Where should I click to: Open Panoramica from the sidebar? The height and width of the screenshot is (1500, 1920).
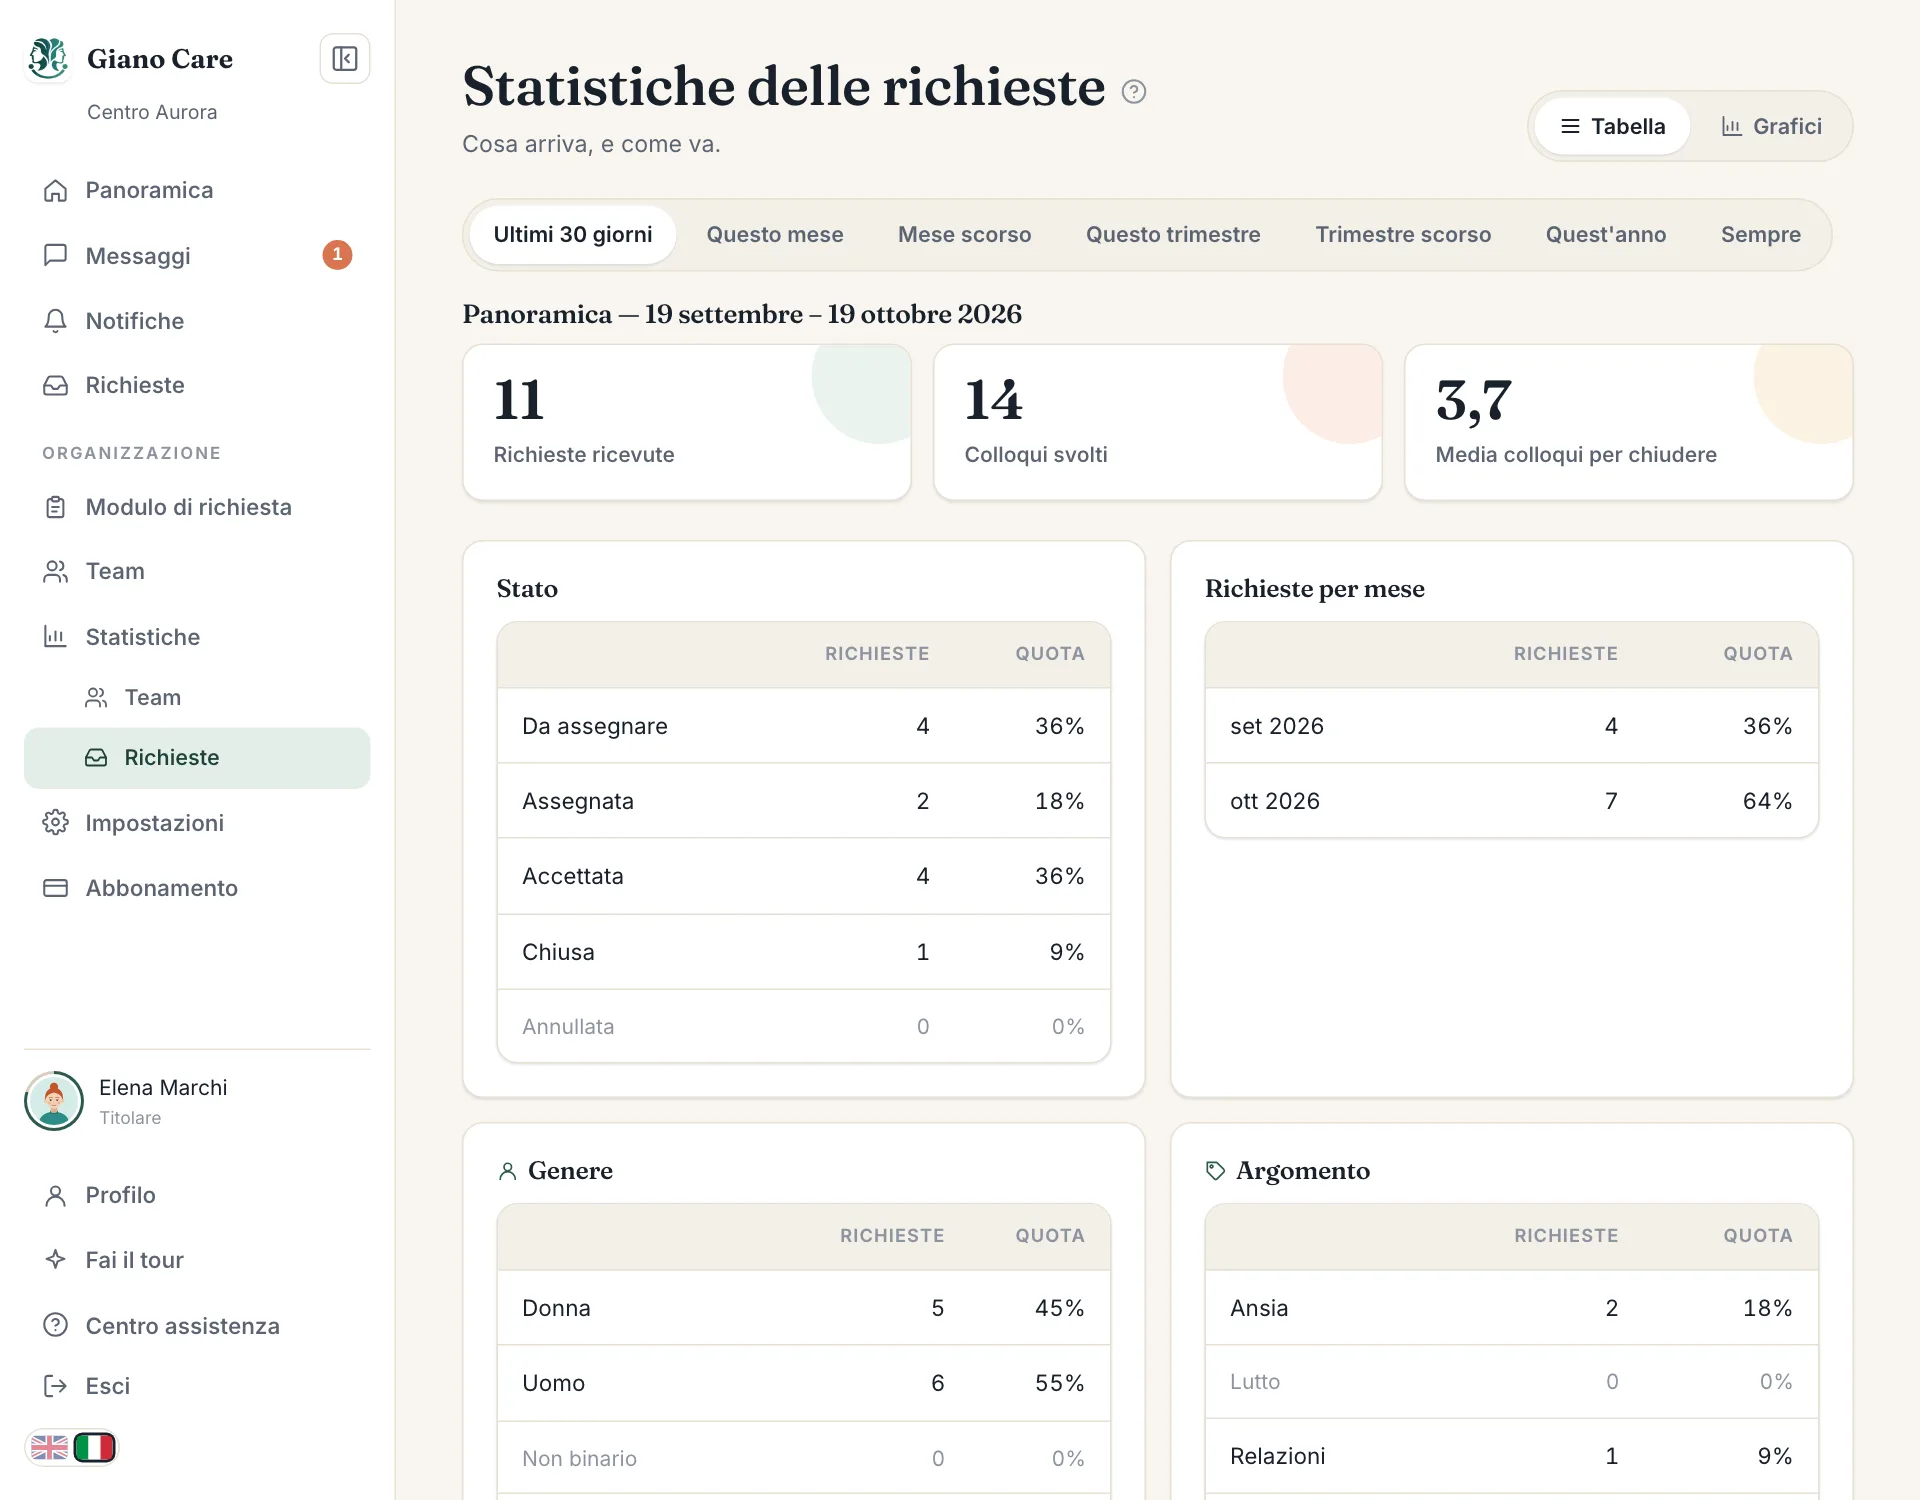point(197,190)
